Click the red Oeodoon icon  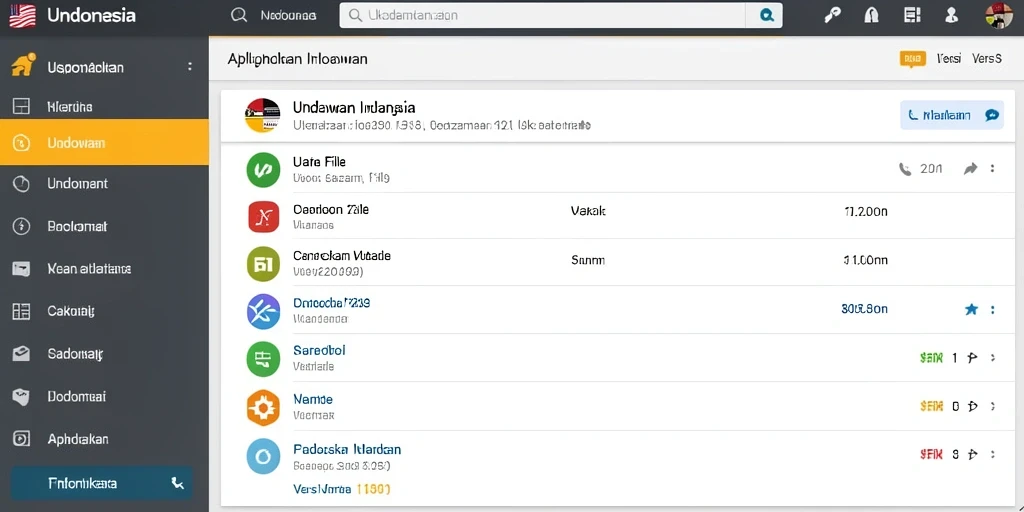tap(264, 217)
